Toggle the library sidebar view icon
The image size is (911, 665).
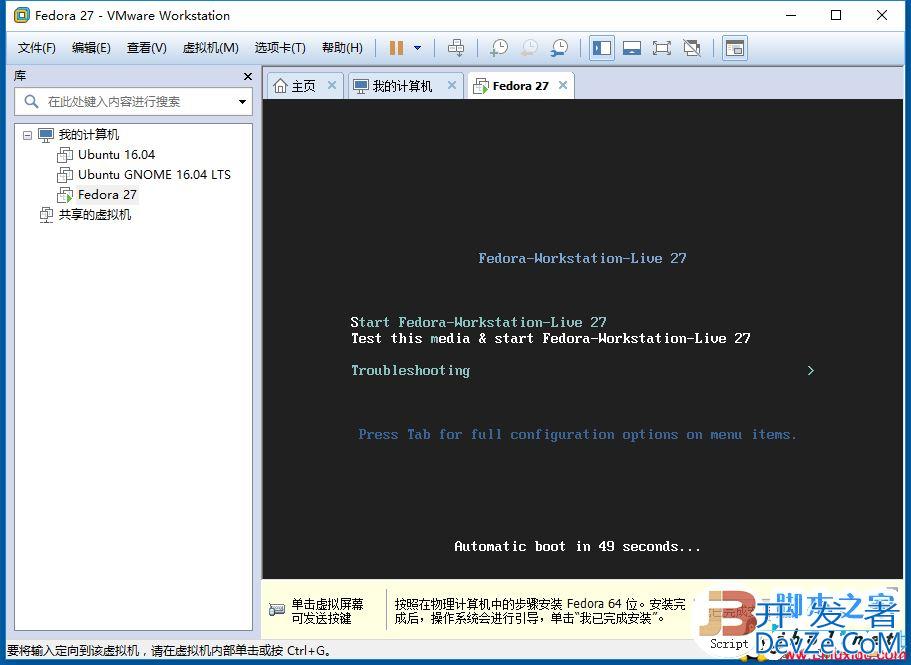[x=602, y=48]
